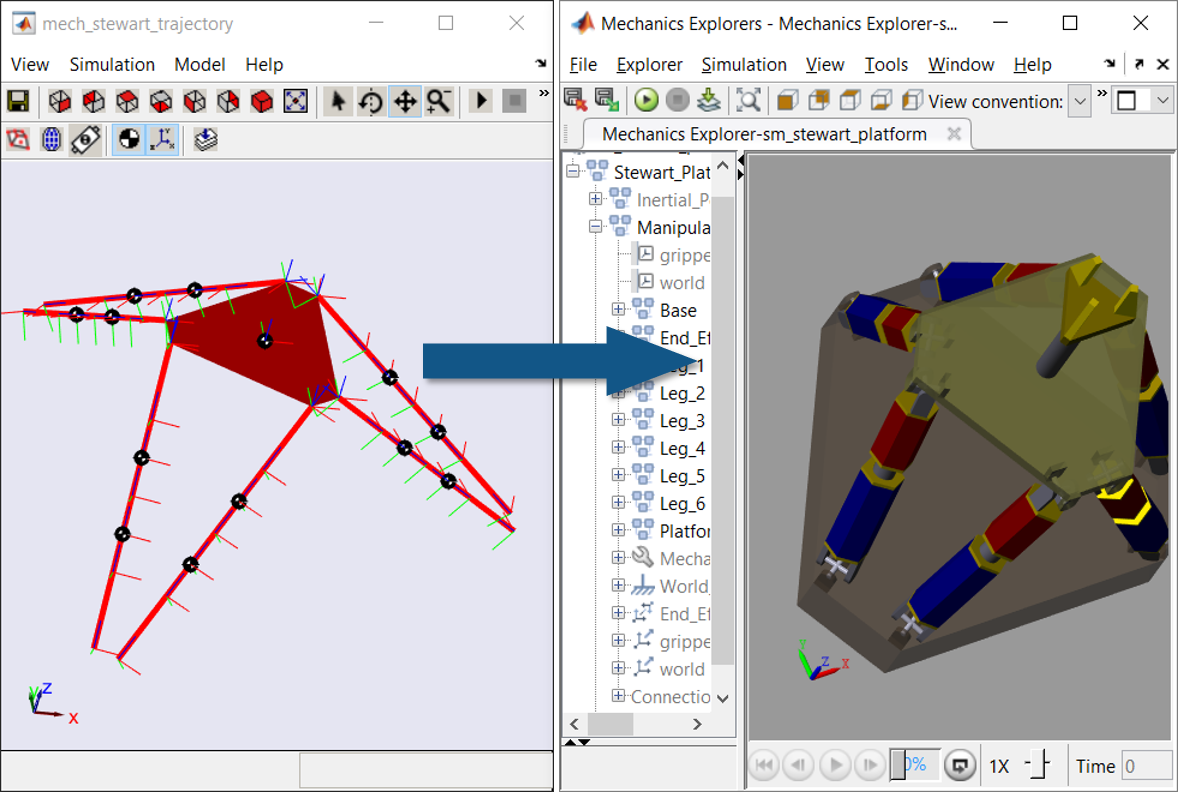
Task: Toggle center of gravity display icon
Action: (x=129, y=139)
